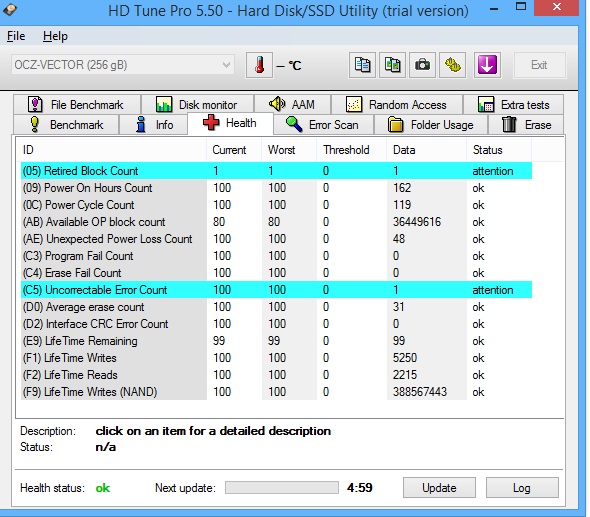The height and width of the screenshot is (517, 590).
Task: Click the description hint text
Action: [213, 431]
